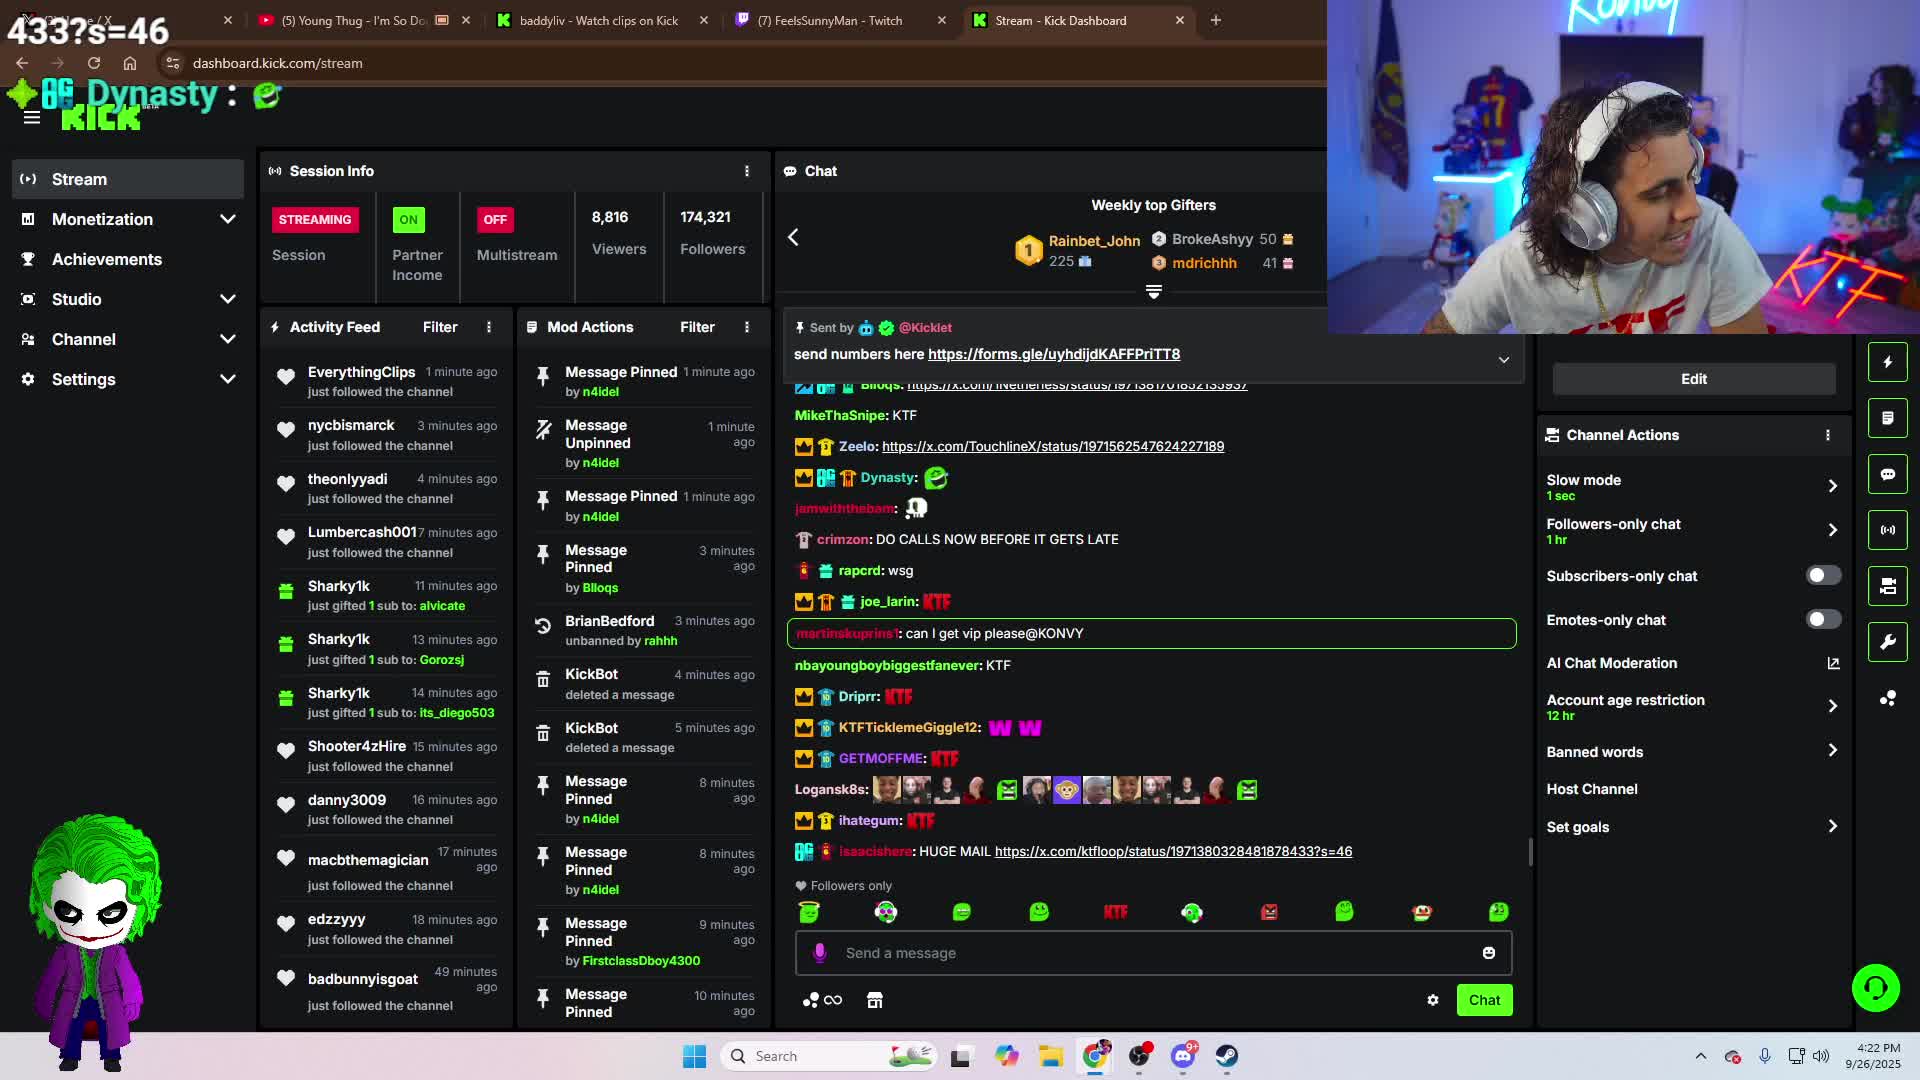This screenshot has height=1080, width=1920.
Task: Open the pinned forms.gle link
Action: tap(1053, 354)
